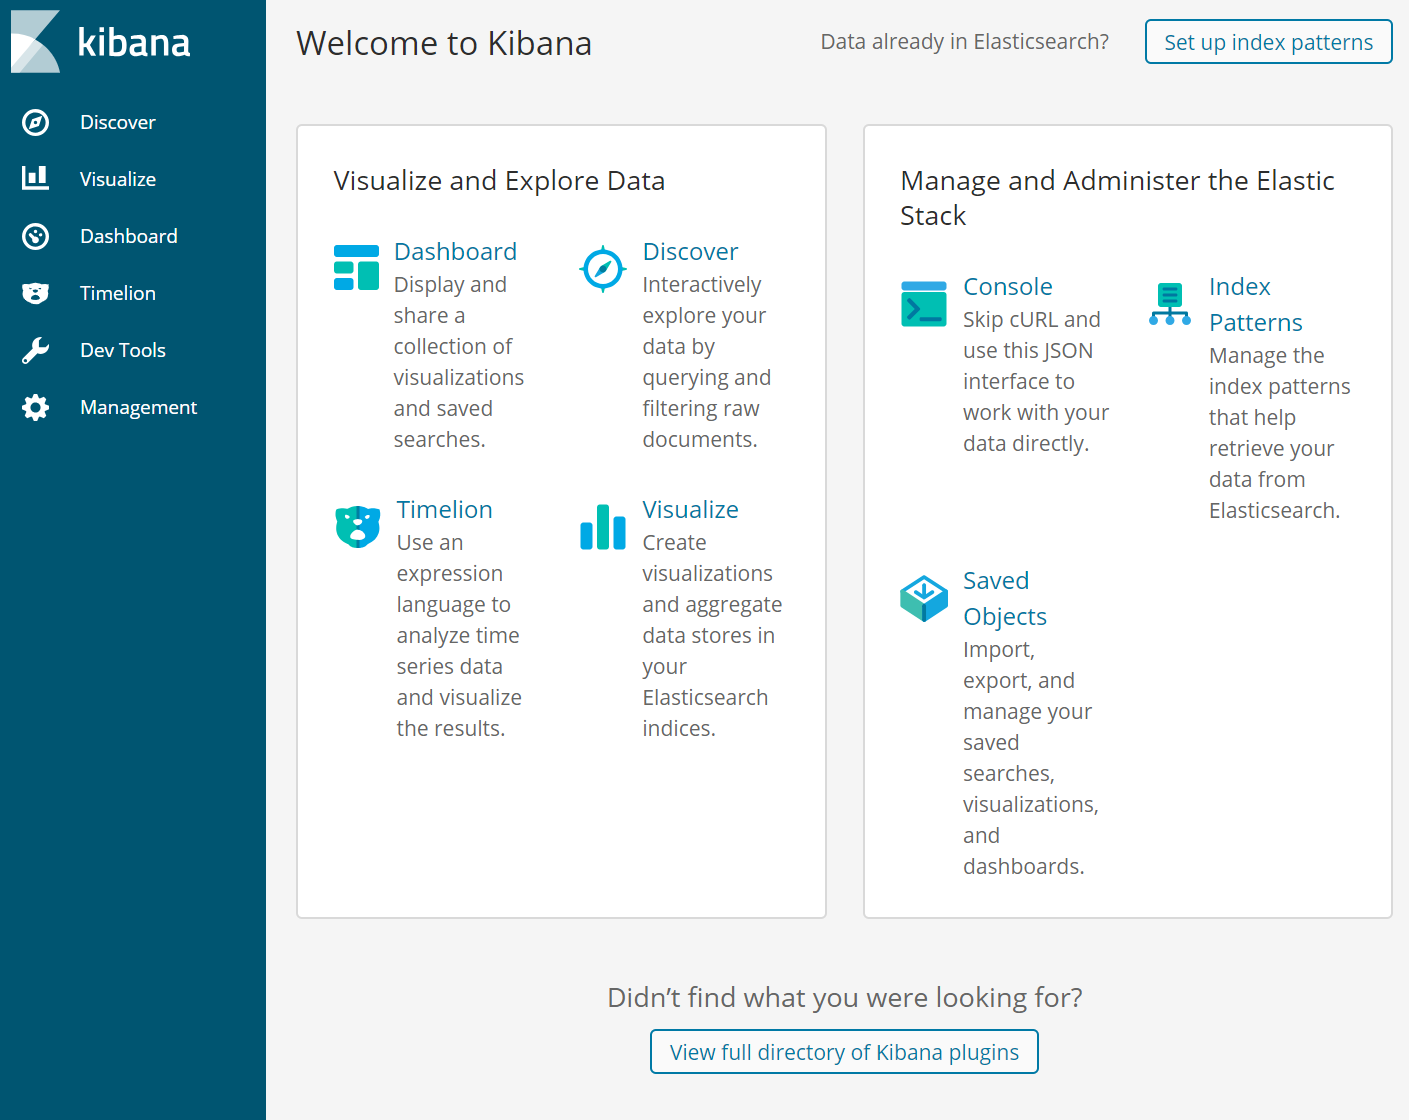The width and height of the screenshot is (1409, 1120).
Task: Click 'Use an expression language' description
Action: click(x=459, y=636)
